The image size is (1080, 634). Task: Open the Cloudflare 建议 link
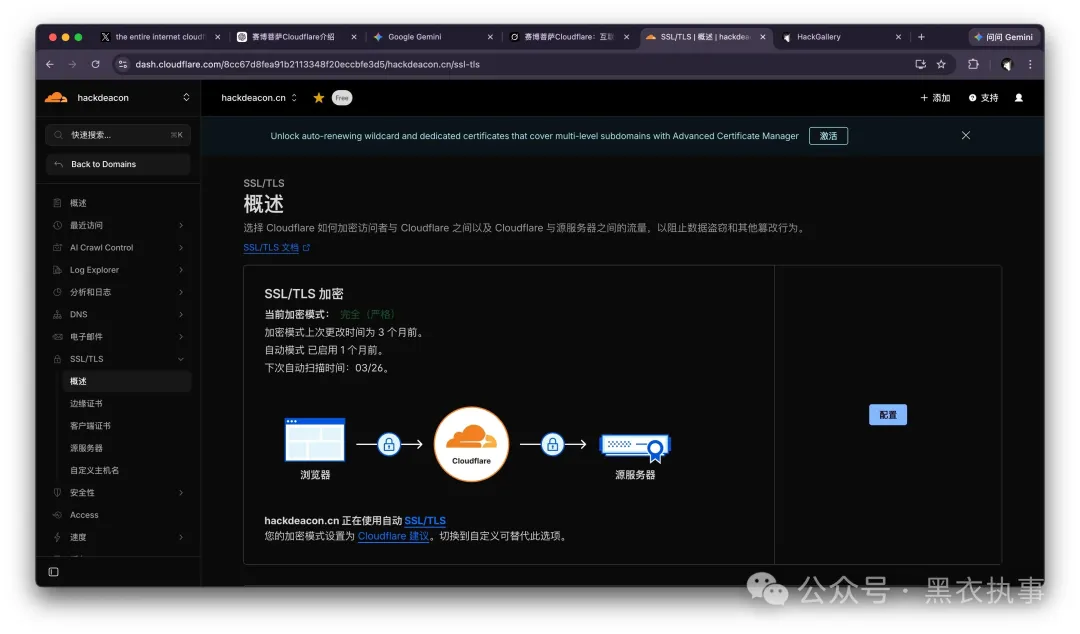(x=393, y=536)
